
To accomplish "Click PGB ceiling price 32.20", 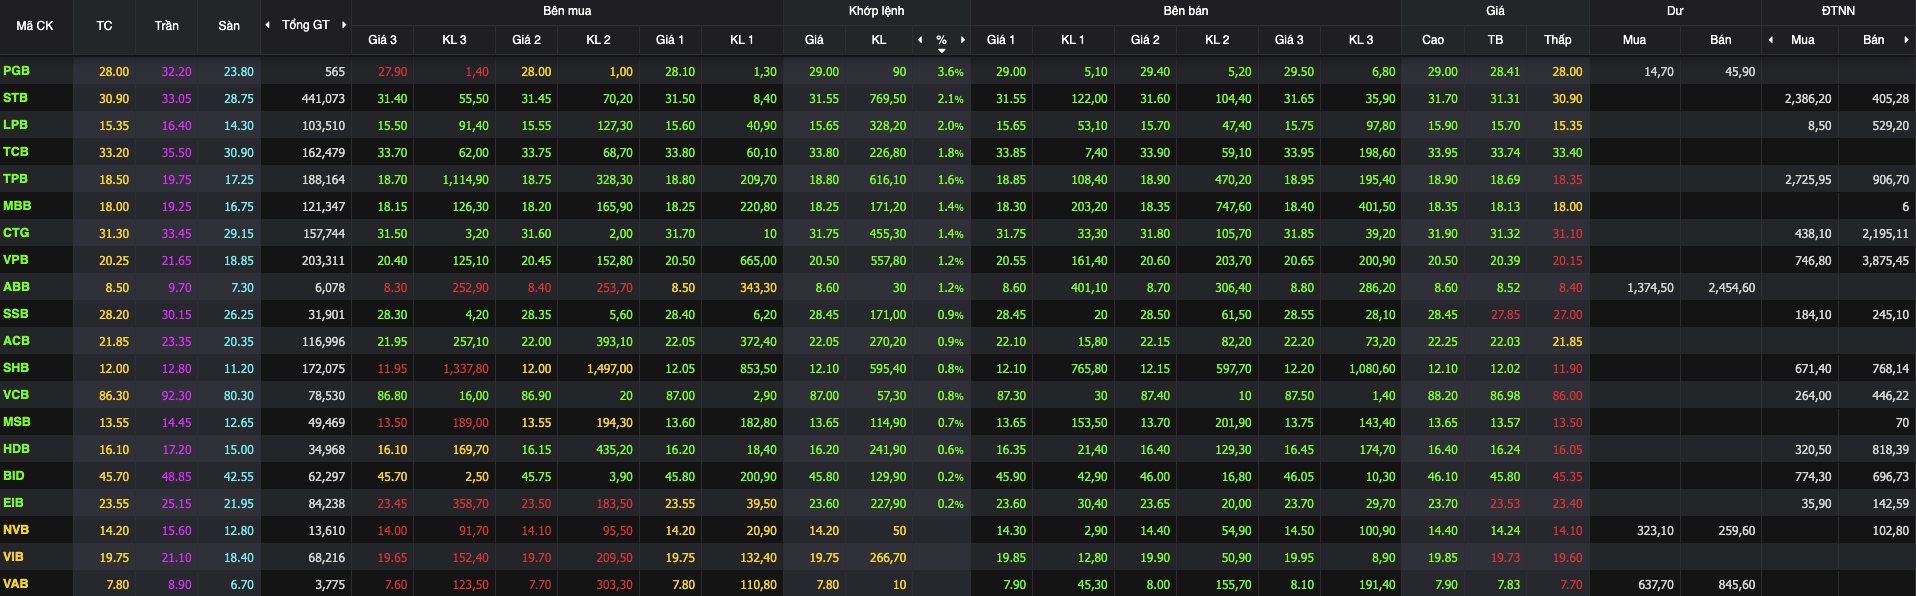I will [176, 72].
